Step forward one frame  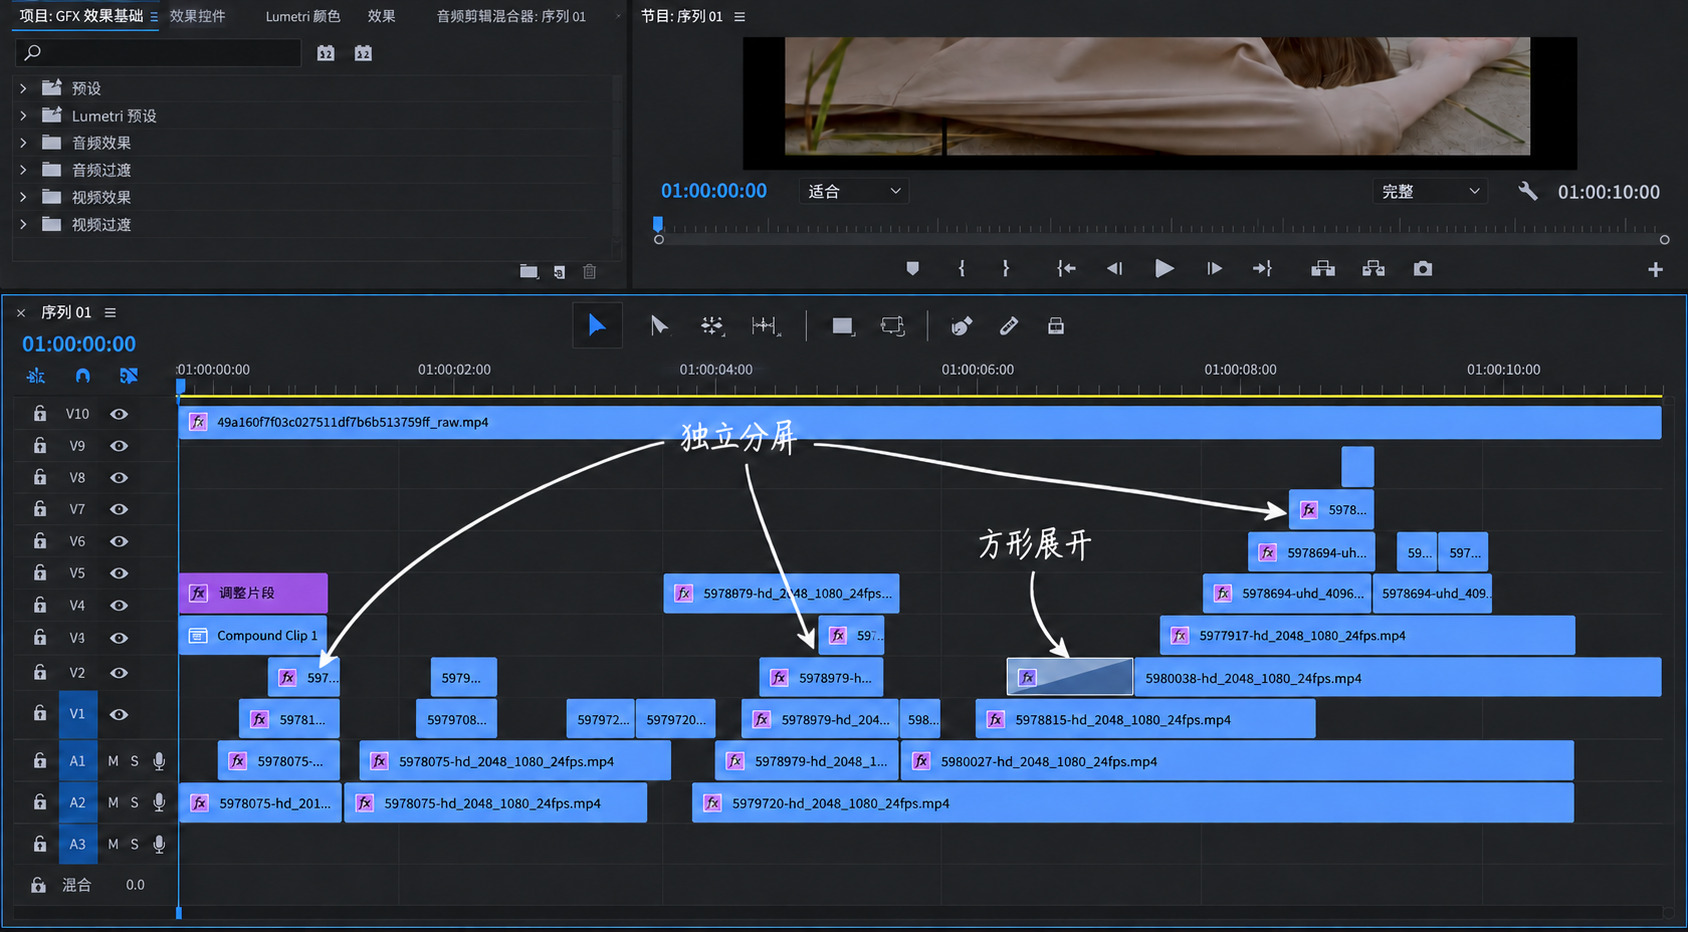[1214, 269]
